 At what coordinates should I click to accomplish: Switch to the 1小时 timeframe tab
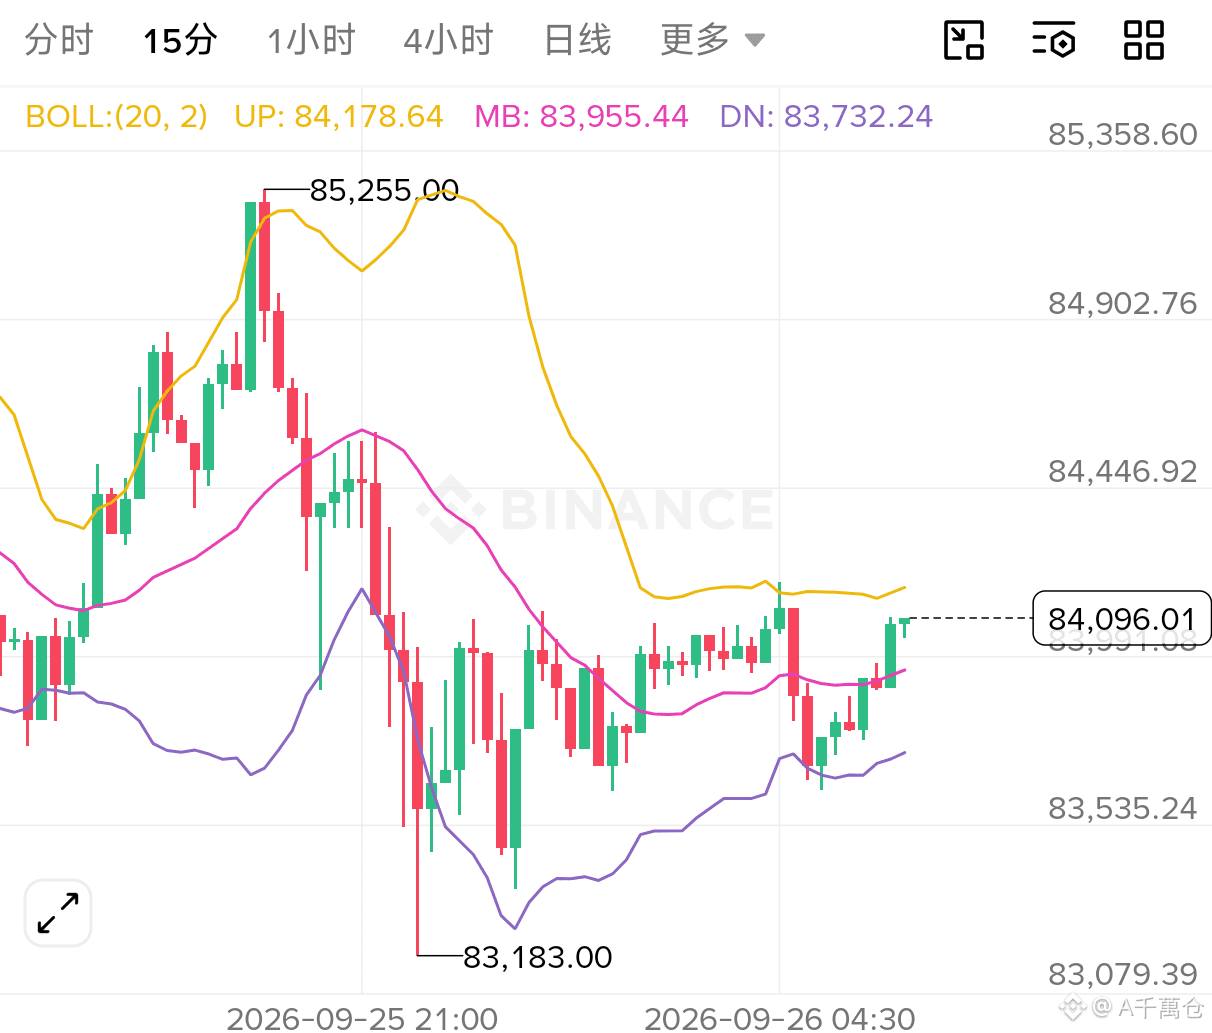point(311,41)
